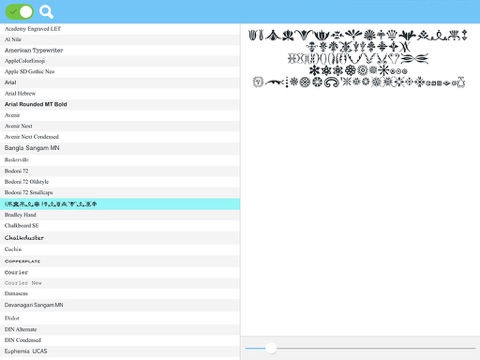Select Cochin font
The image size is (480, 360).
click(120, 250)
